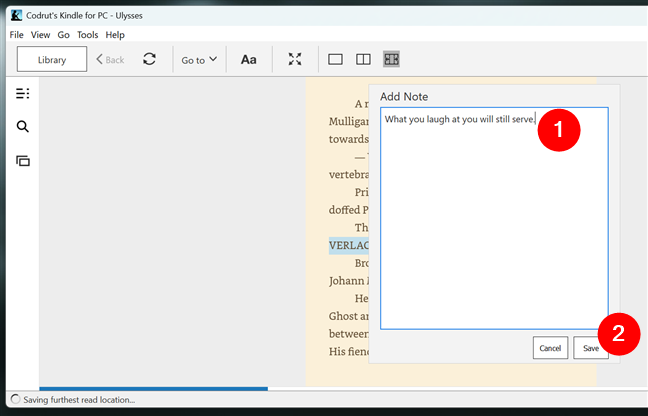The image size is (648, 416).
Task: Open the Tools menu
Action: pyautogui.click(x=87, y=34)
